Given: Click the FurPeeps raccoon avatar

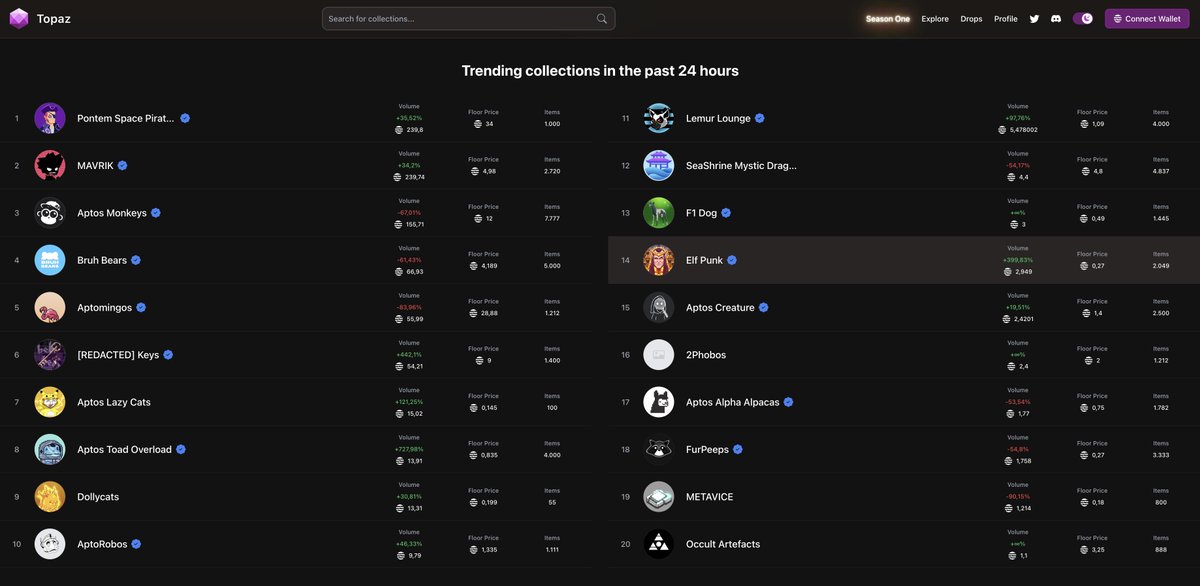Looking at the screenshot, I should pyautogui.click(x=659, y=449).
